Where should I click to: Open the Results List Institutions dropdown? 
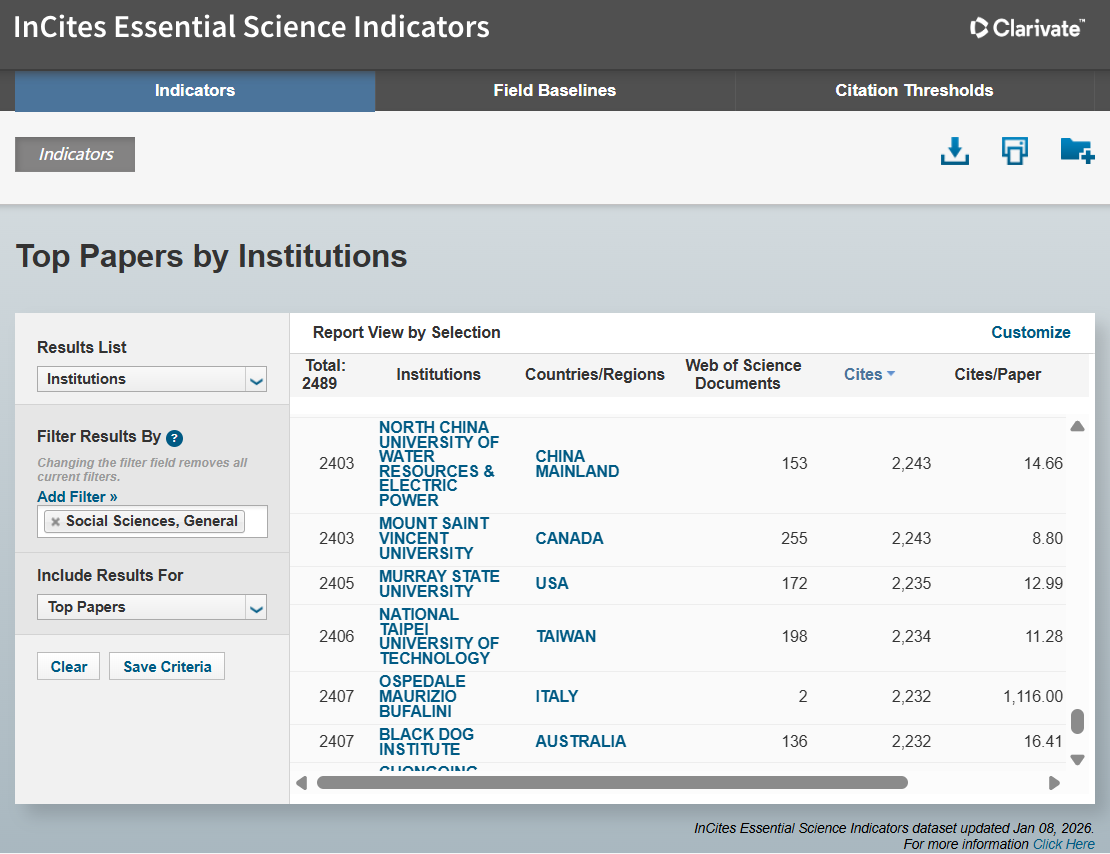point(256,380)
